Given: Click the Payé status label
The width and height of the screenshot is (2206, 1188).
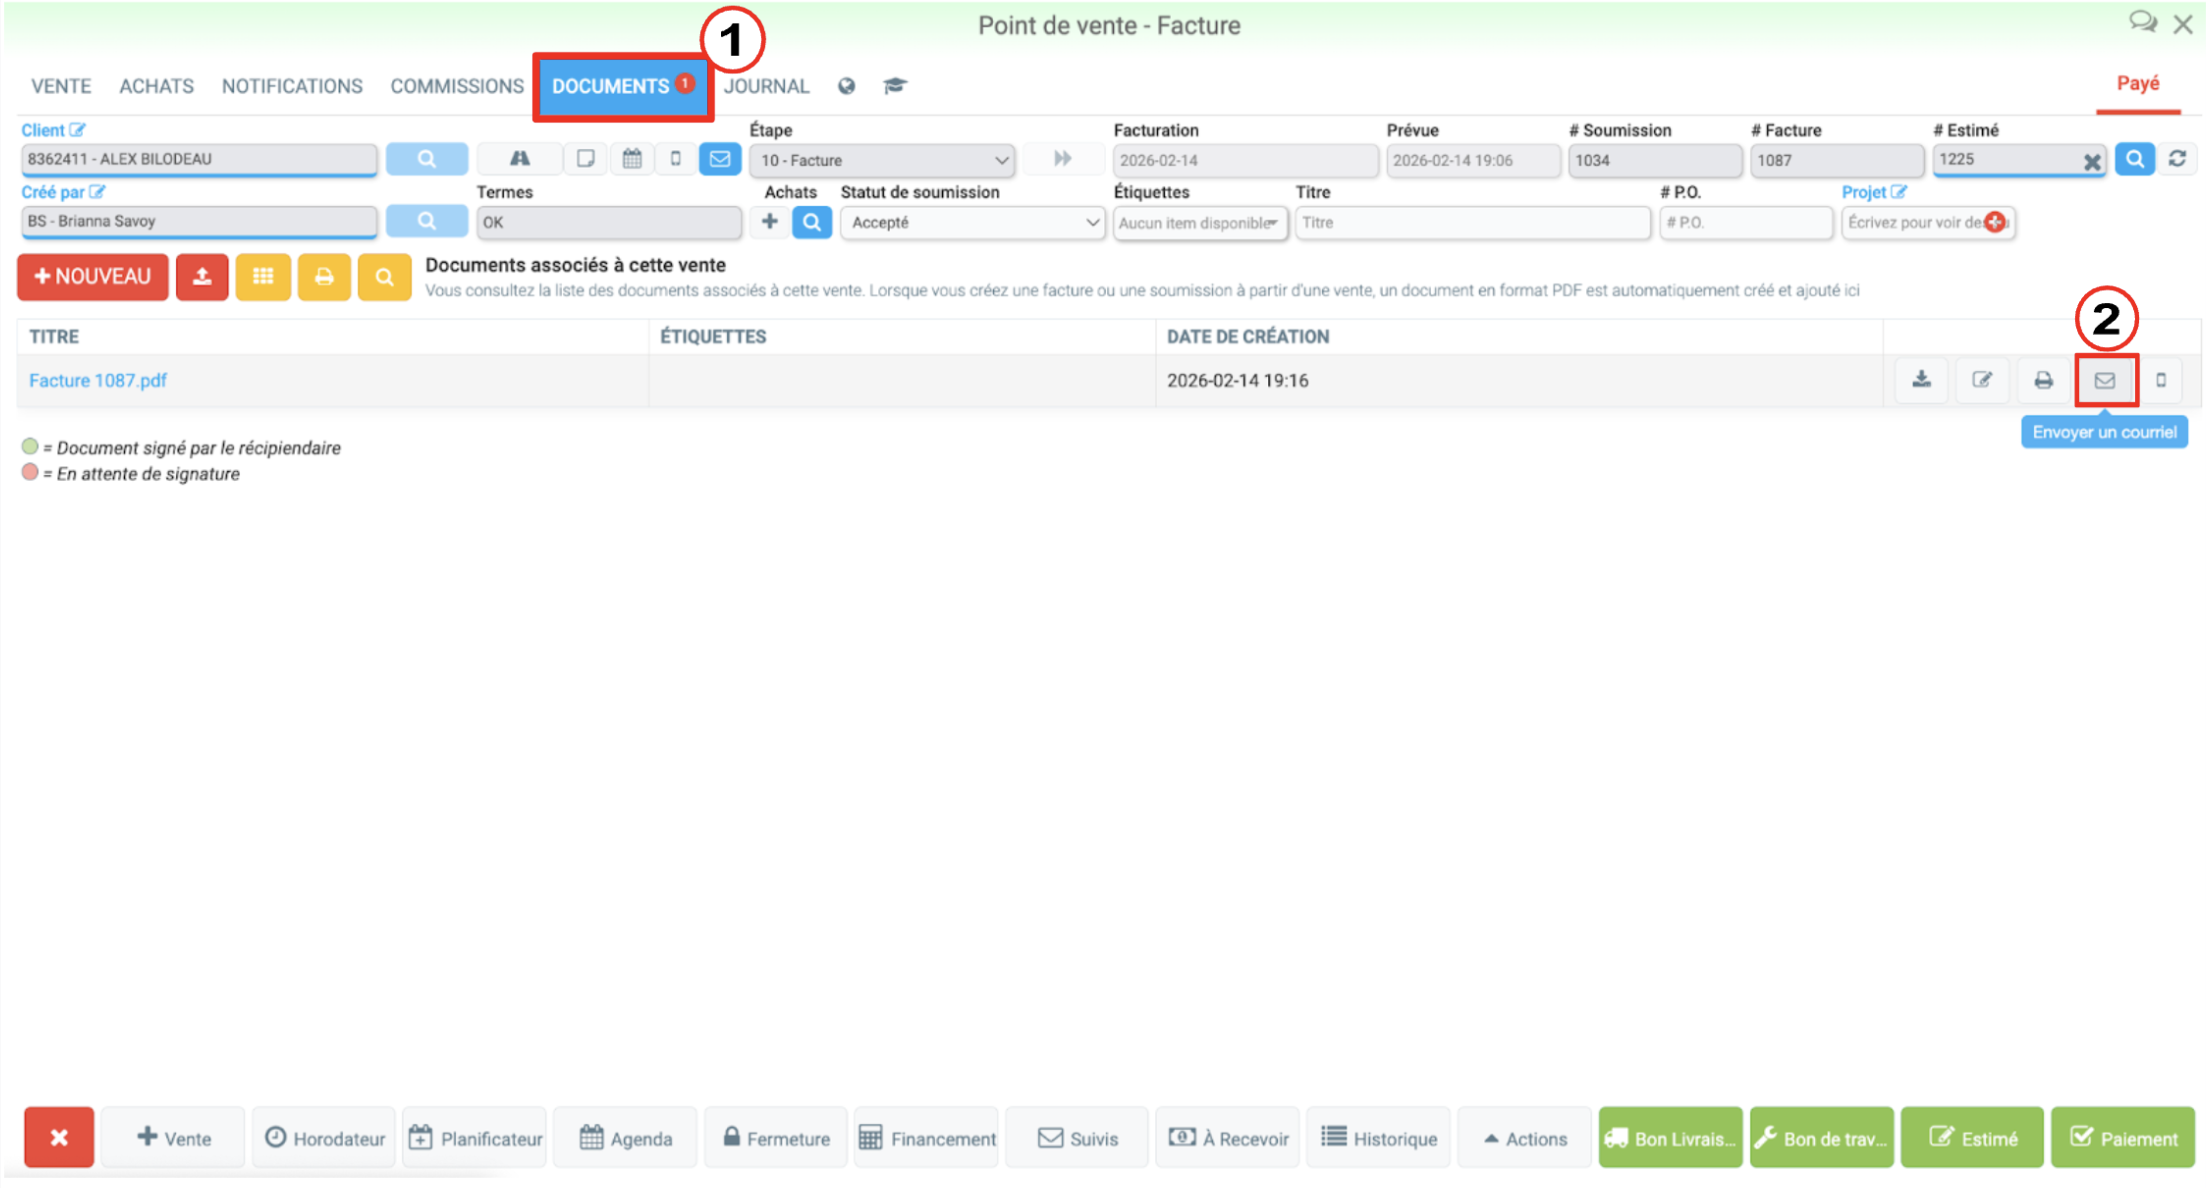Looking at the screenshot, I should 2138,84.
